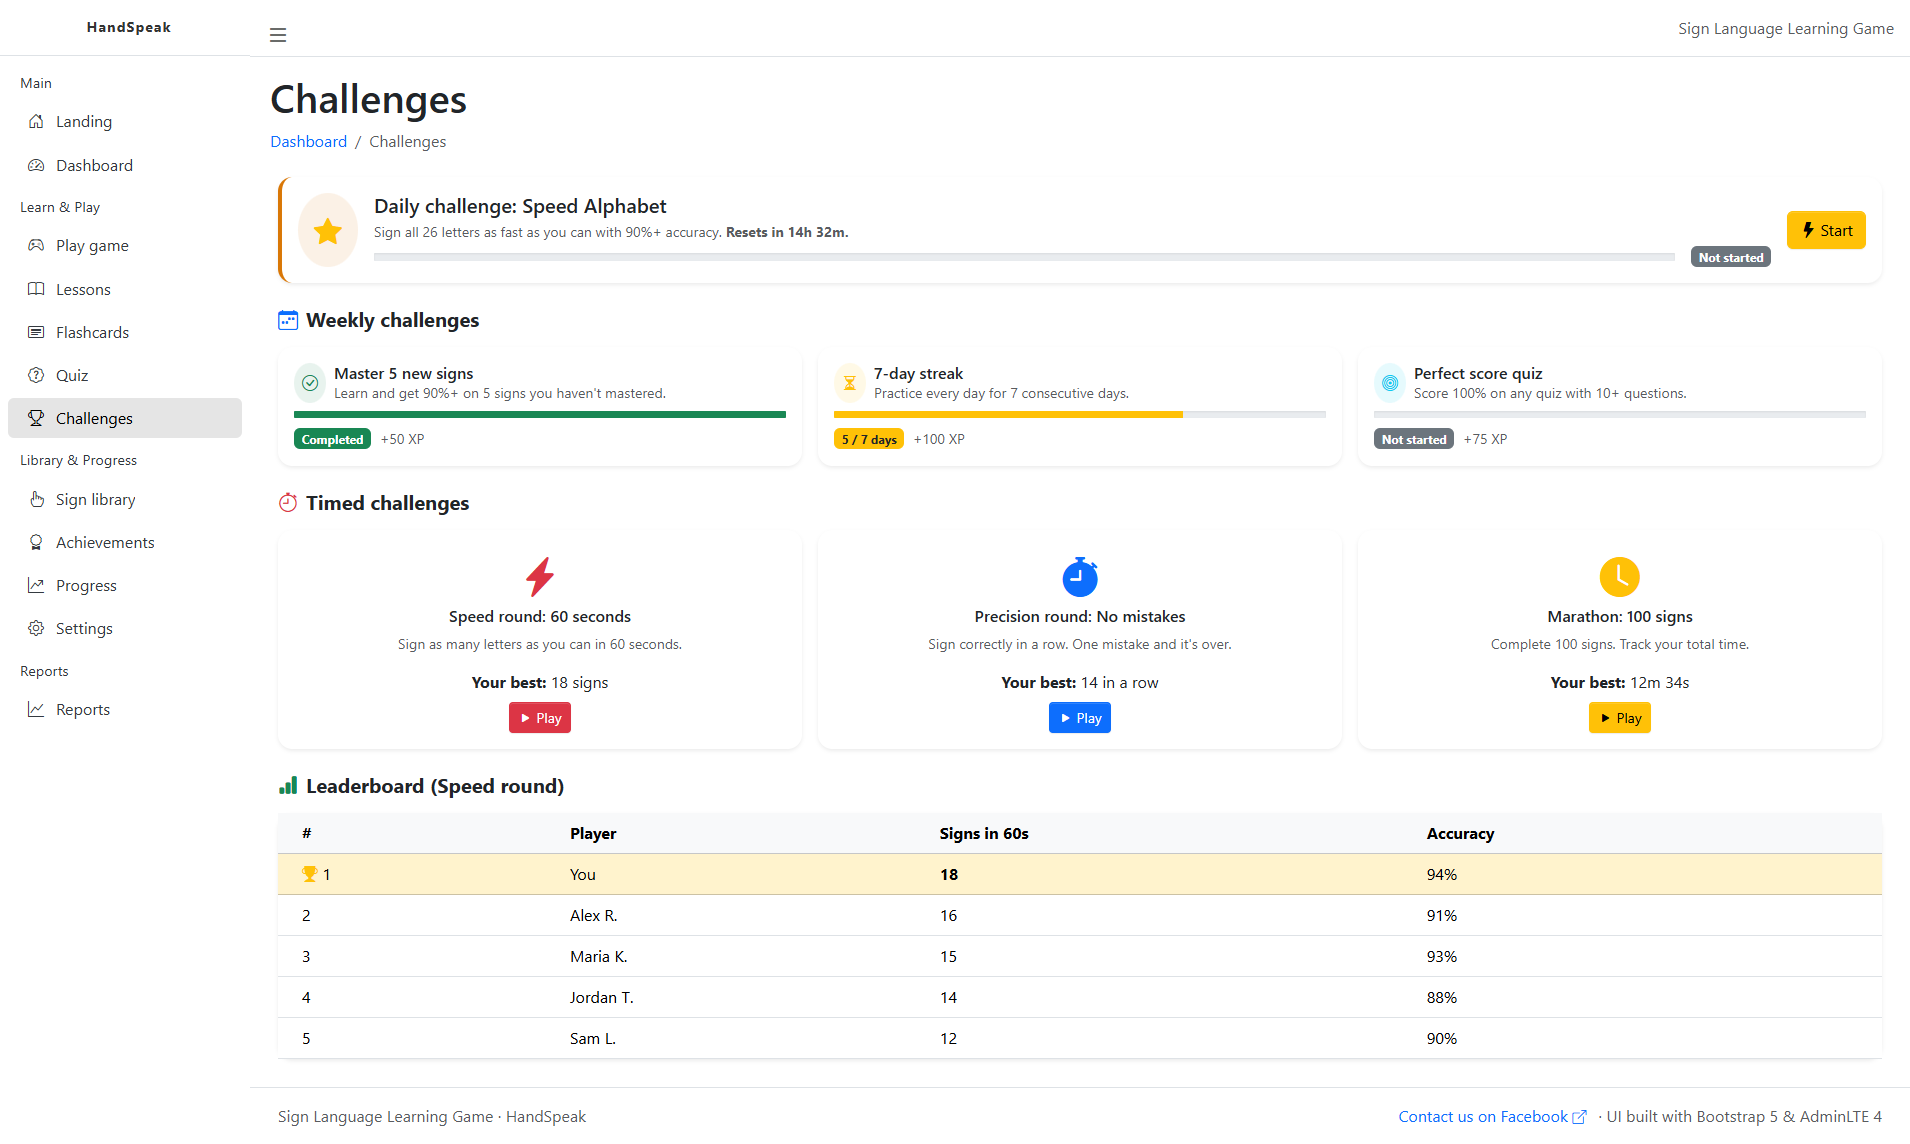Click the target icon for Perfect score quiz
1910x1144 pixels.
tap(1389, 383)
